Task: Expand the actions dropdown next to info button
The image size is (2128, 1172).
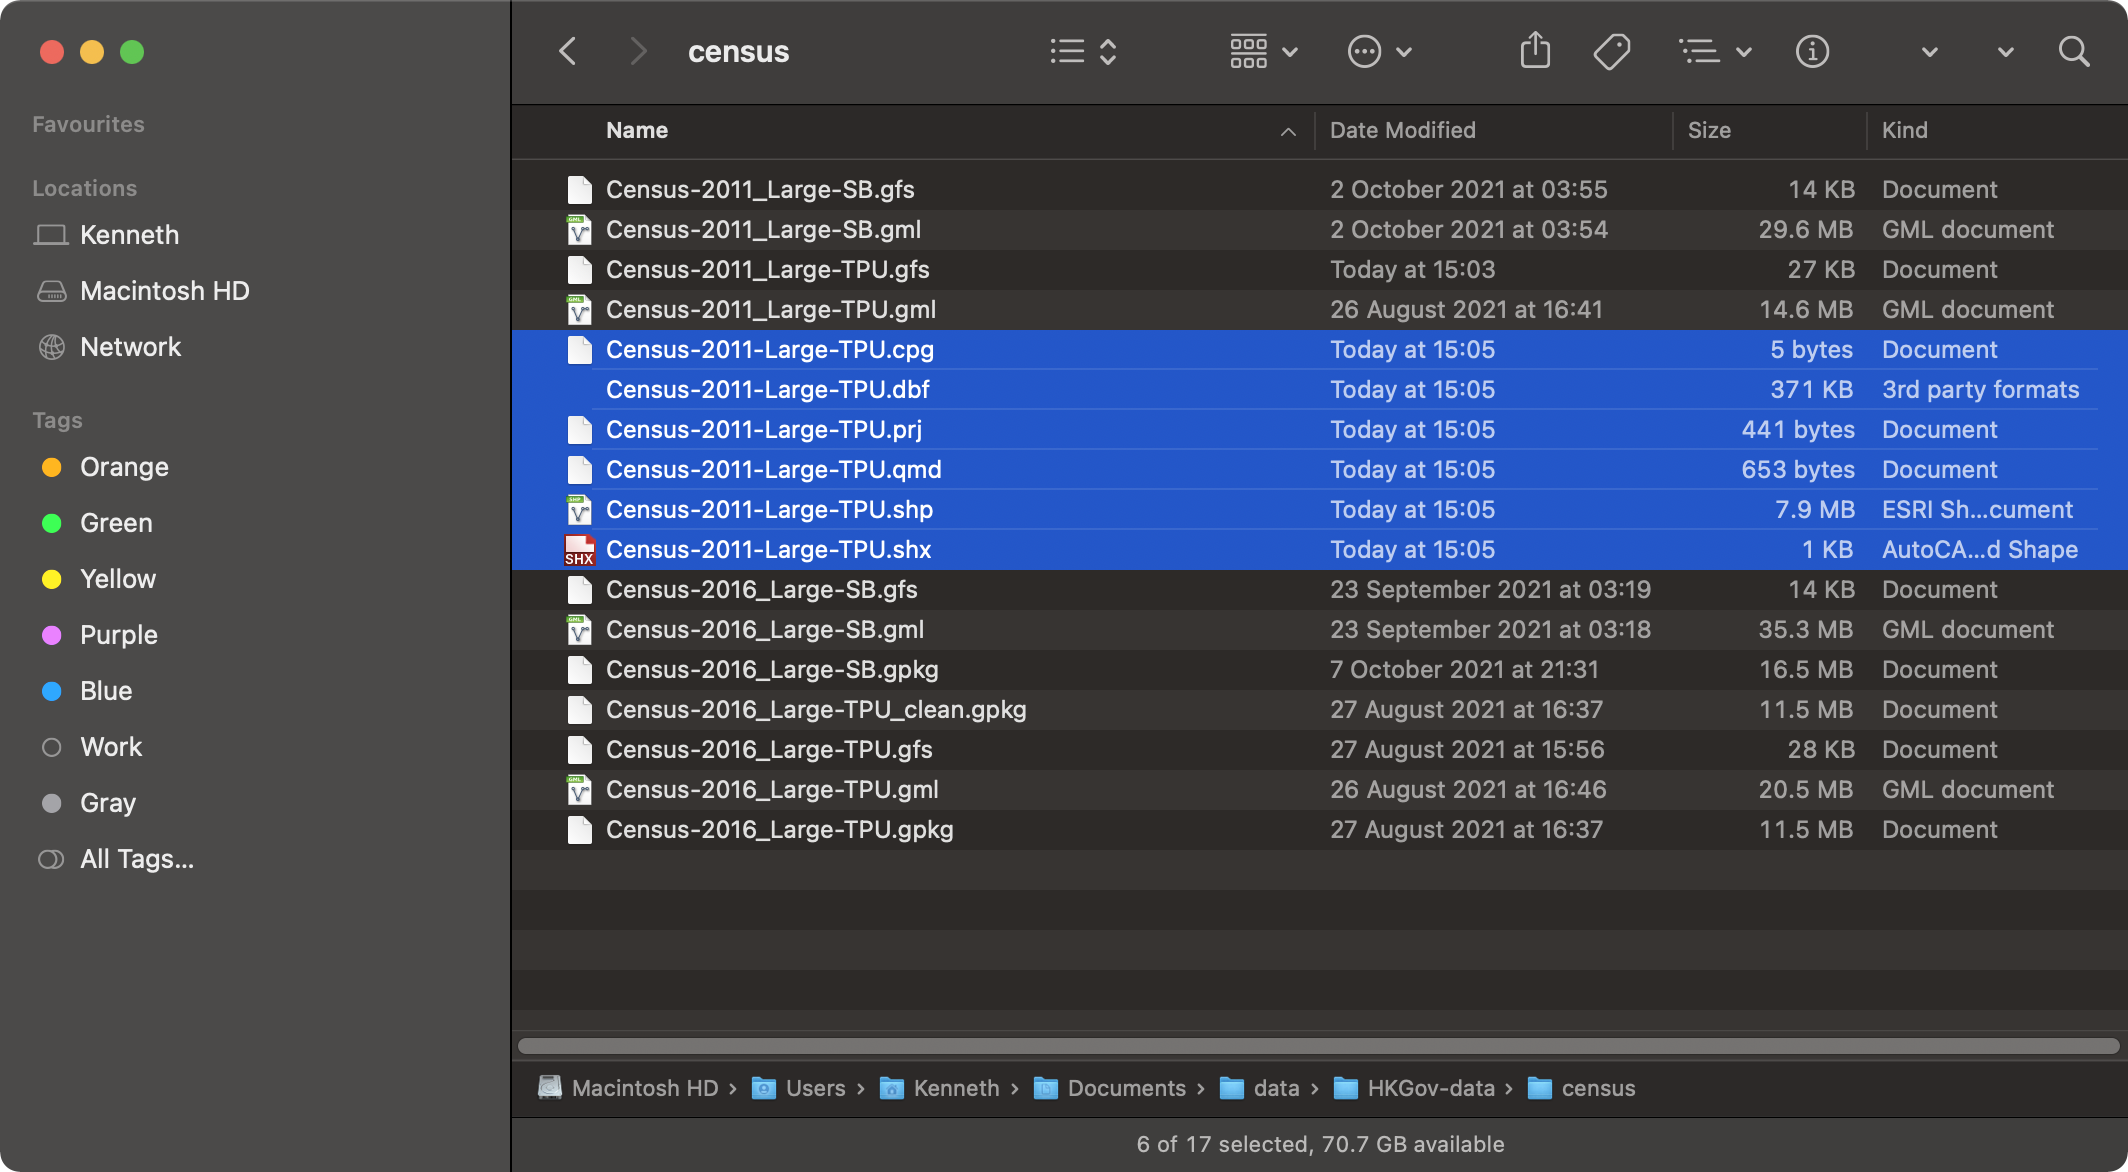Action: click(1925, 52)
